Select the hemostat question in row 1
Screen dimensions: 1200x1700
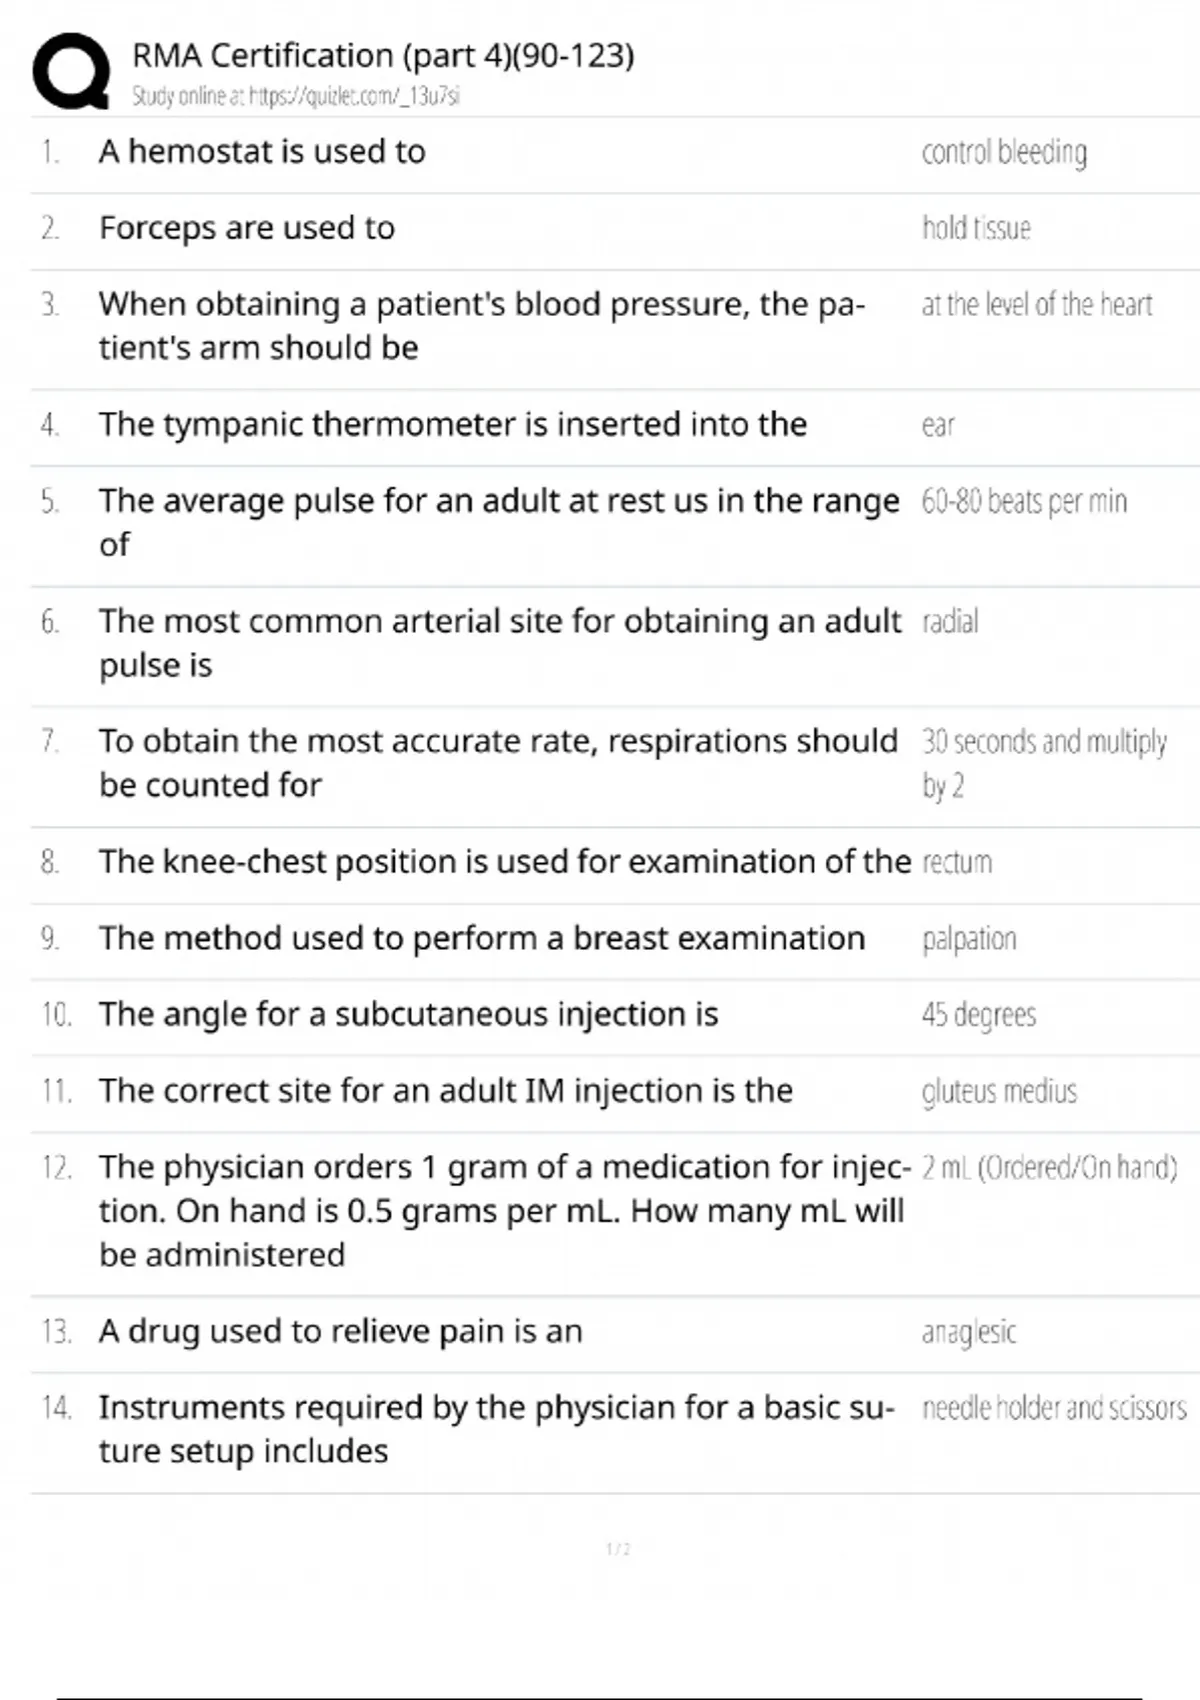pos(262,151)
